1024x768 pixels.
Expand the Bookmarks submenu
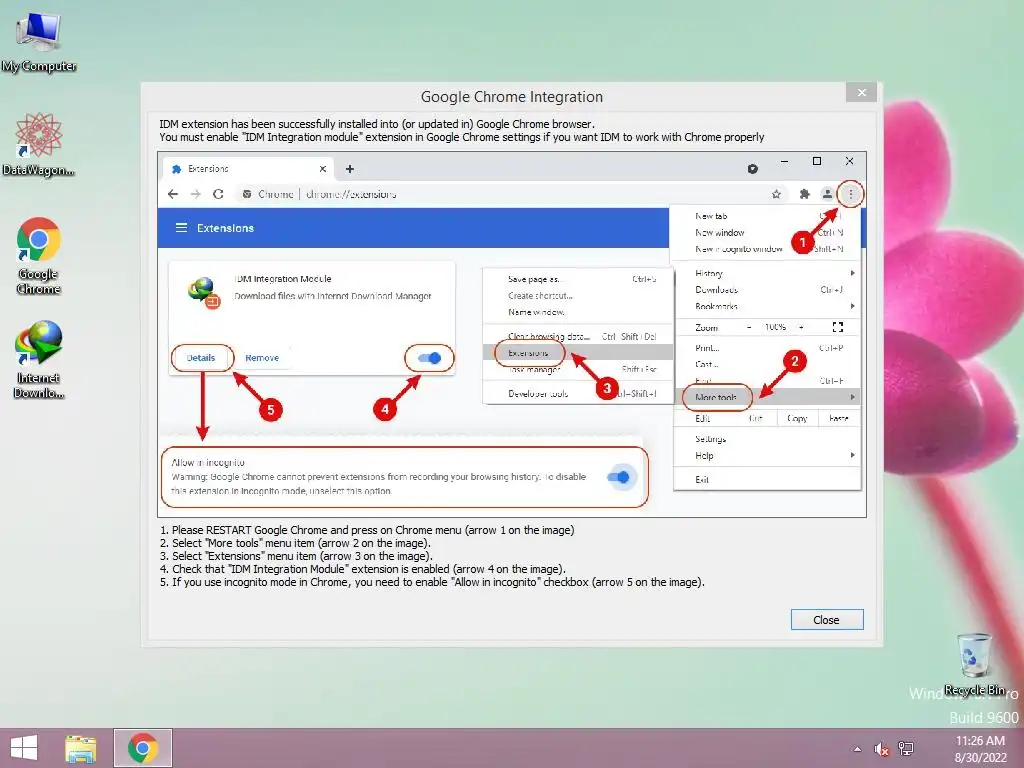(x=767, y=306)
